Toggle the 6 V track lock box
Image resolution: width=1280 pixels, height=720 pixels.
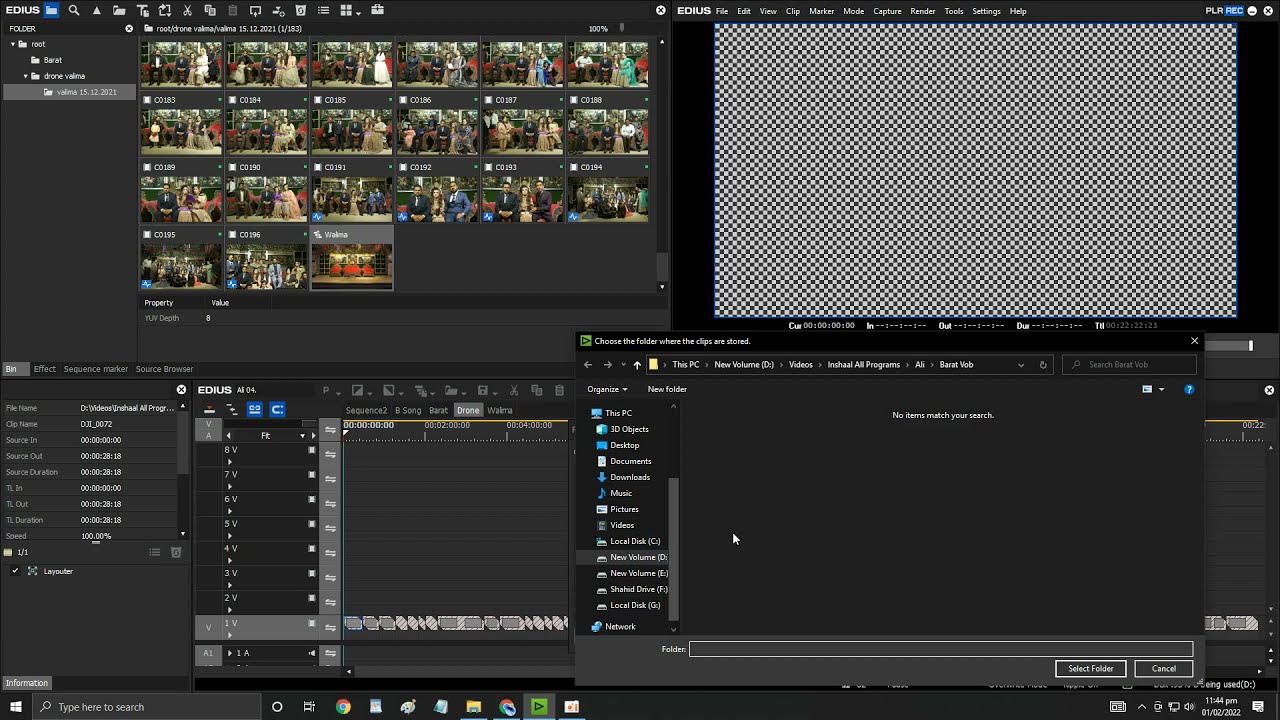312,499
